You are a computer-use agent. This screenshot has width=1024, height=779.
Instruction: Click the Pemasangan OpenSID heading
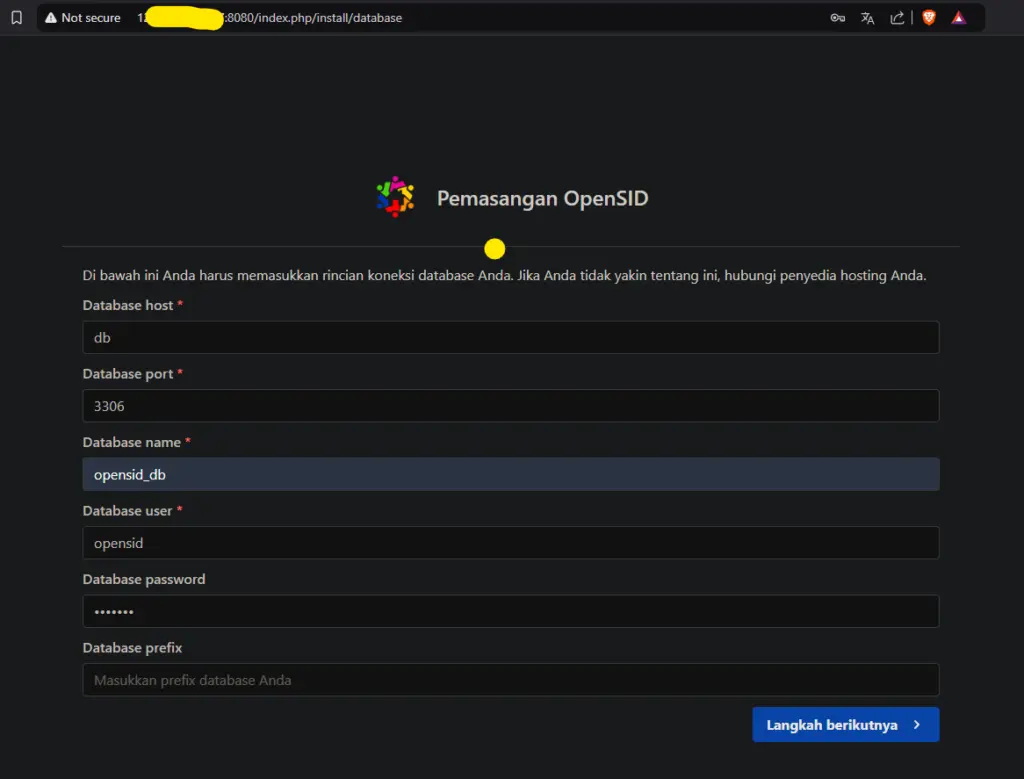coord(542,199)
